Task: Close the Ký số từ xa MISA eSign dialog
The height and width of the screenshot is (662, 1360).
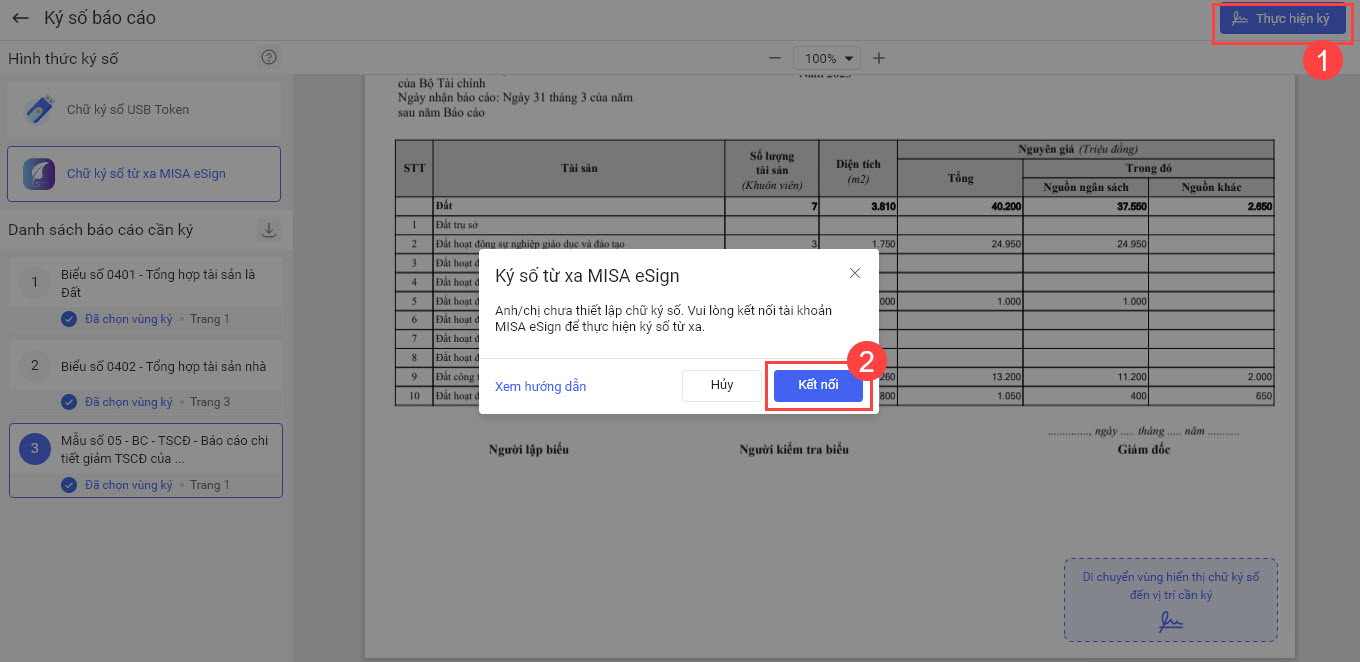Action: click(854, 273)
